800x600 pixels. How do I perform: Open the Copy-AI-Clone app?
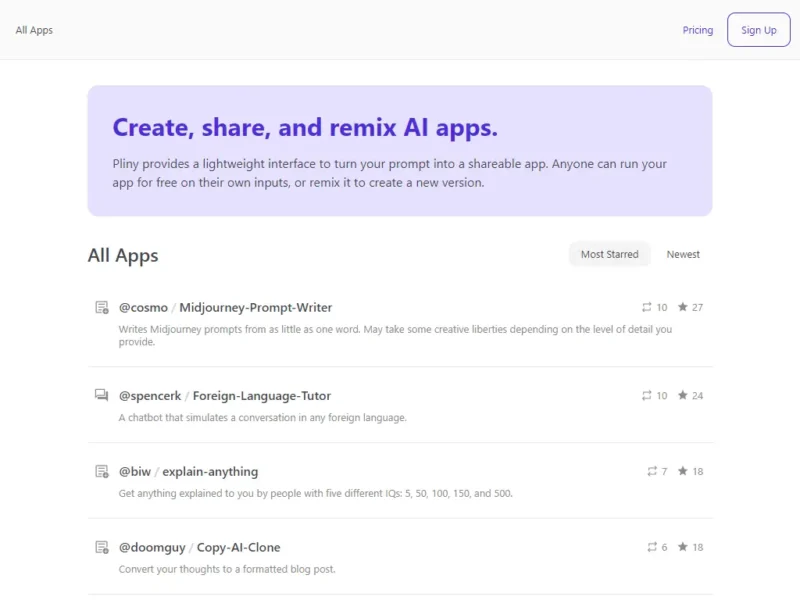238,547
